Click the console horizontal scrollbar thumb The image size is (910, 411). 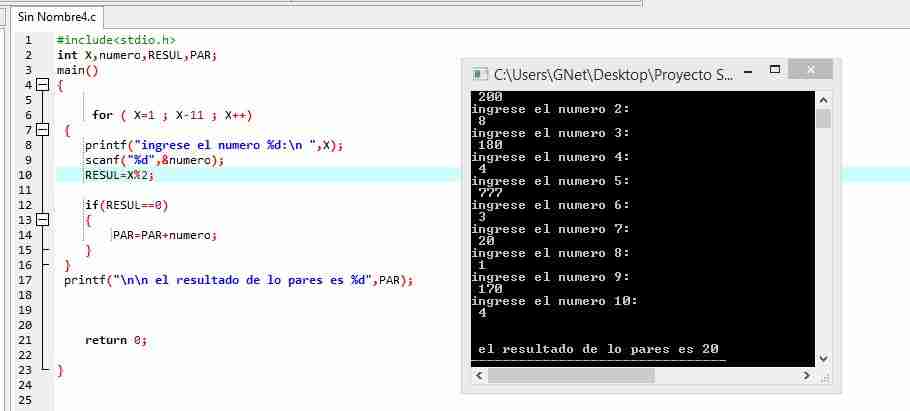pos(571,376)
